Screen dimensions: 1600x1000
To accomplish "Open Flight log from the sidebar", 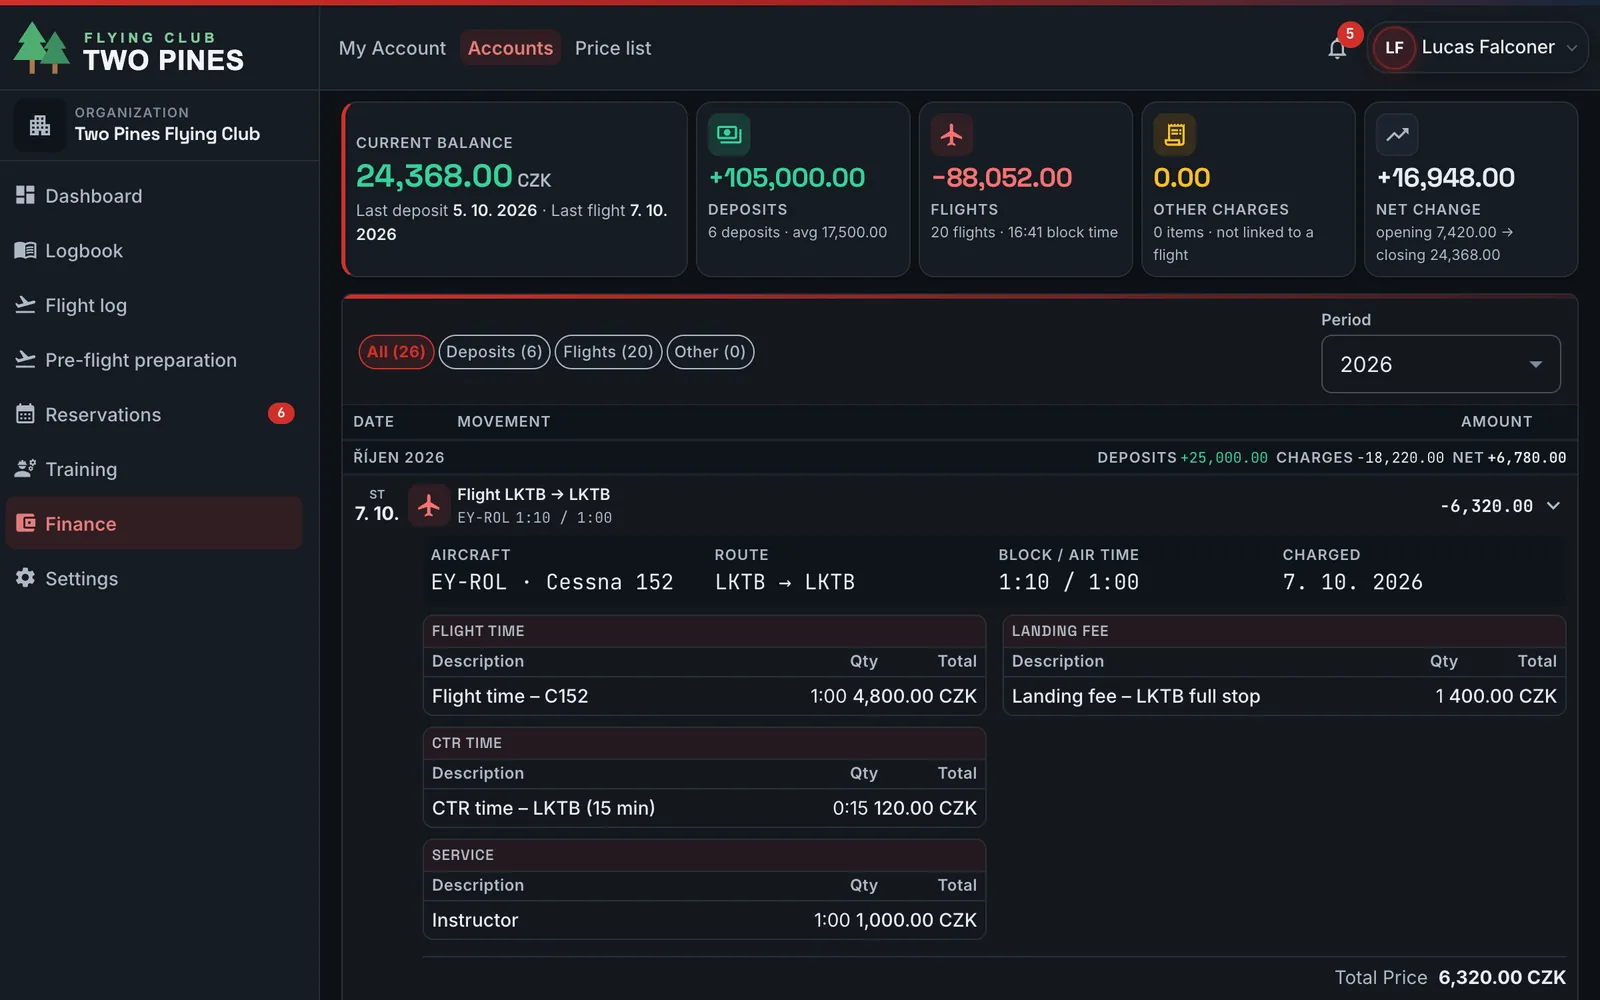I will pyautogui.click(x=154, y=305).
